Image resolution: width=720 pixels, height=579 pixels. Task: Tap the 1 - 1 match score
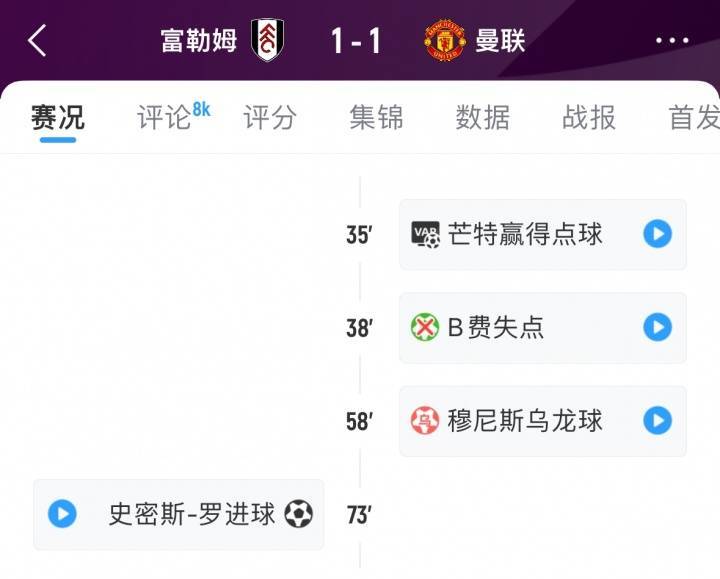pyautogui.click(x=356, y=41)
